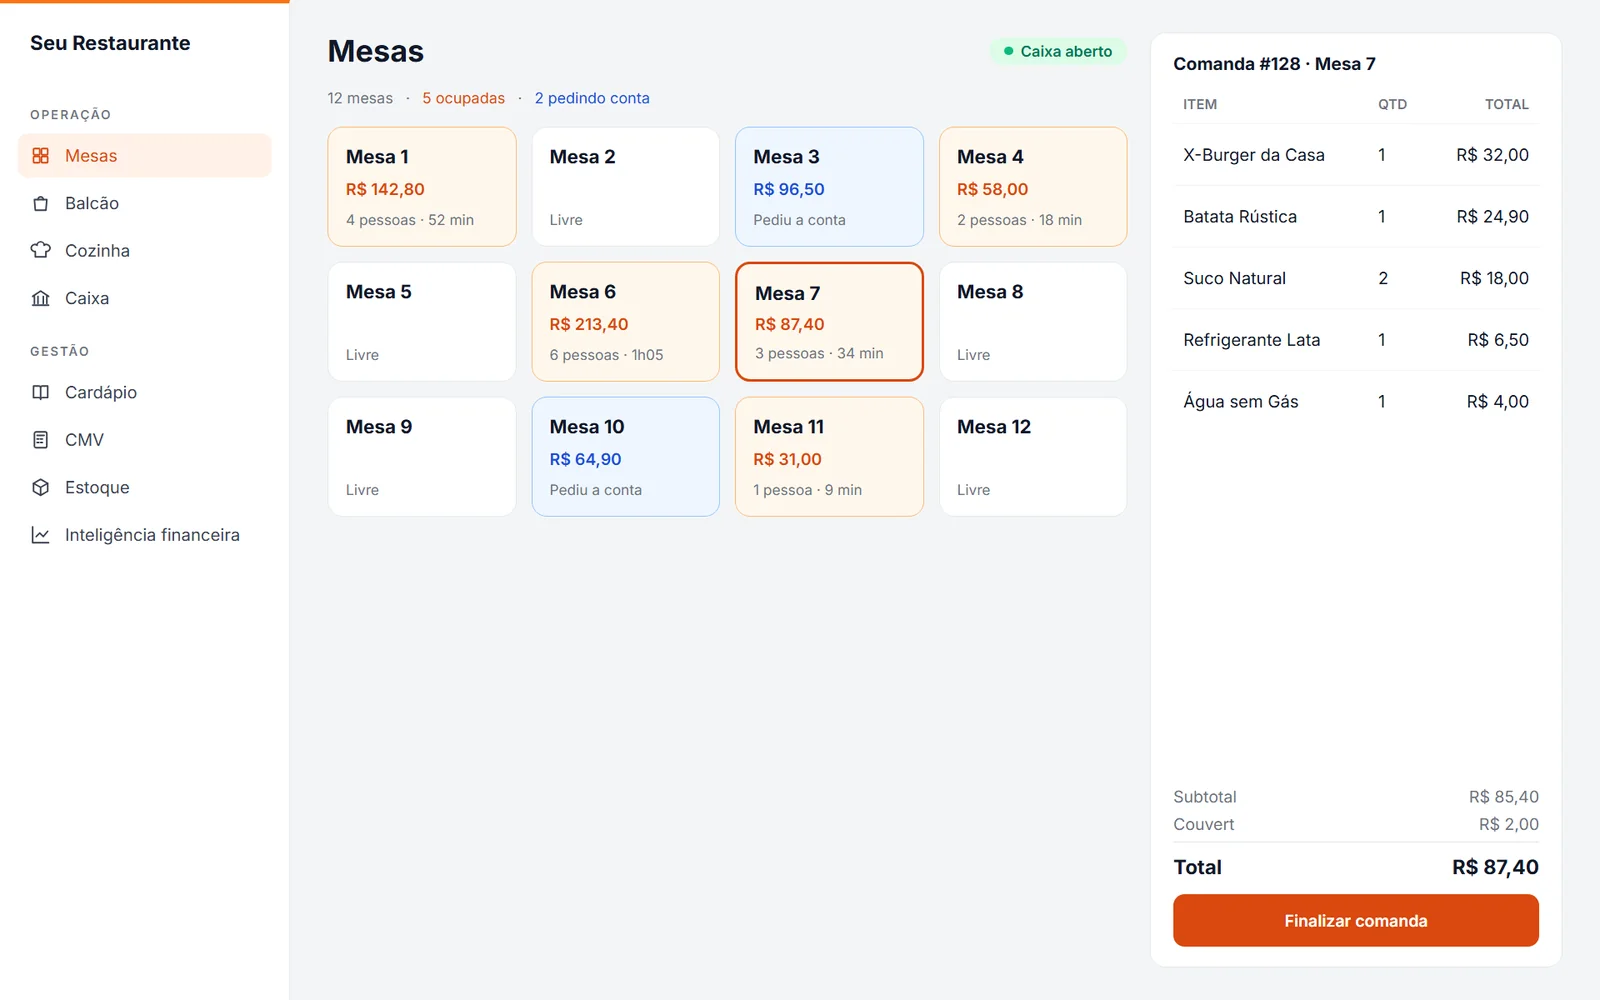Click the Água sem Gás item row

(x=1355, y=402)
